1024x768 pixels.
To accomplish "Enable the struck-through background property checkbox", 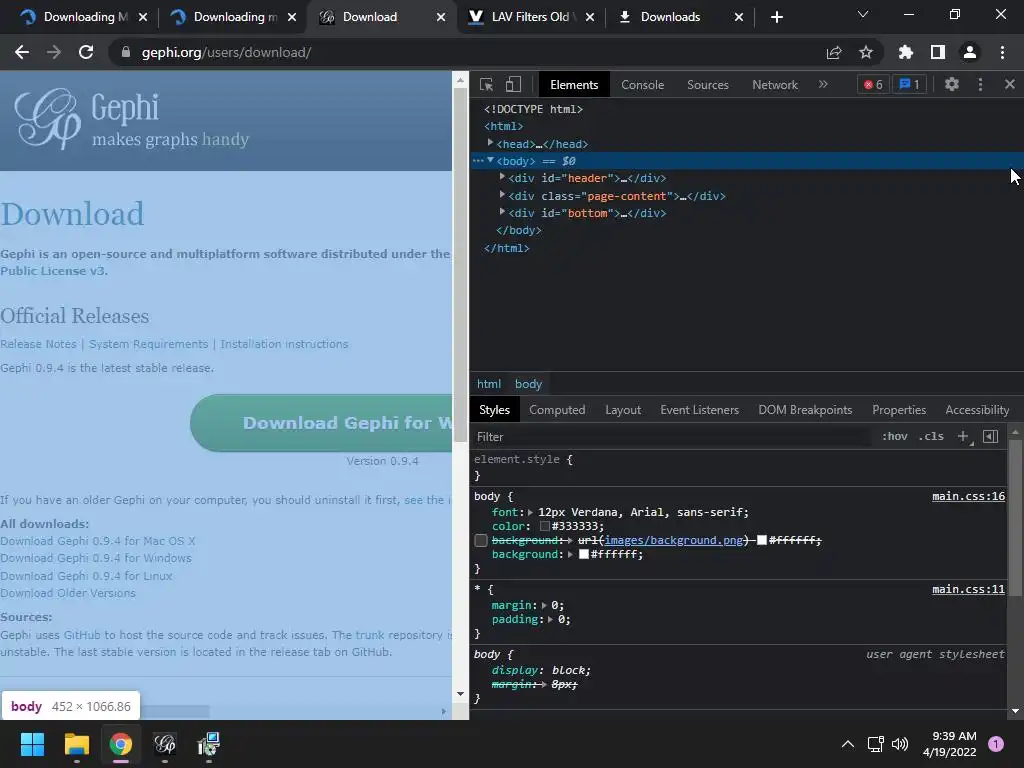I will tap(481, 540).
